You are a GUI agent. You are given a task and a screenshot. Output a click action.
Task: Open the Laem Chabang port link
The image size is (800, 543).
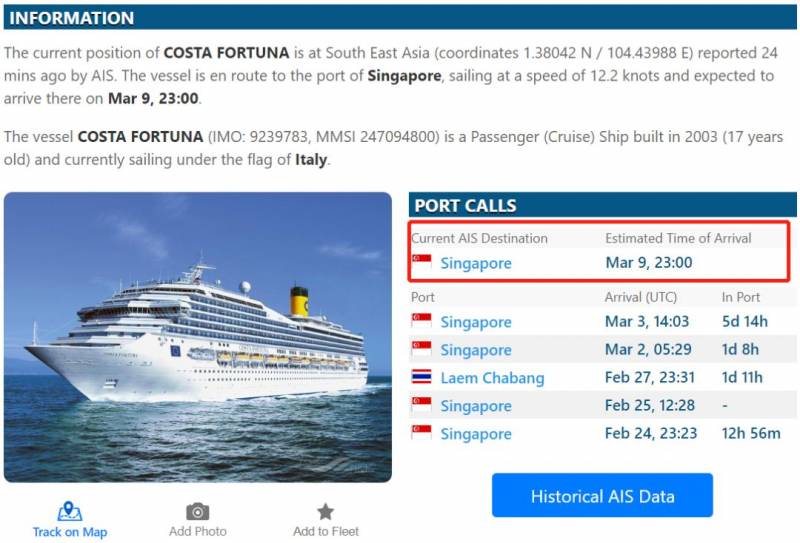pos(492,378)
